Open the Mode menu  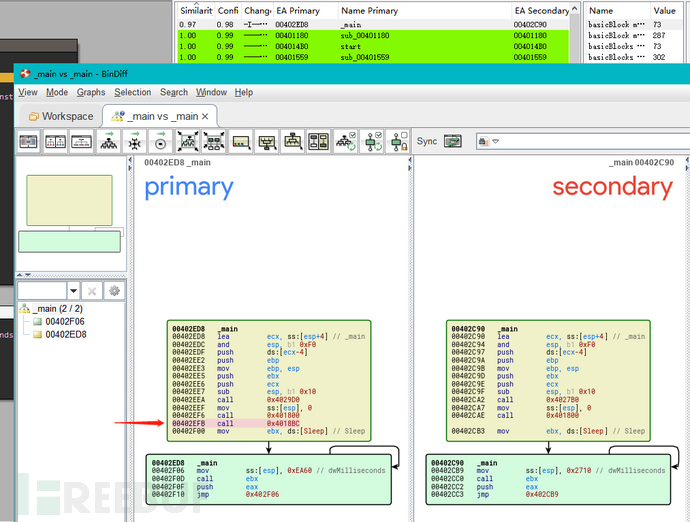point(57,92)
